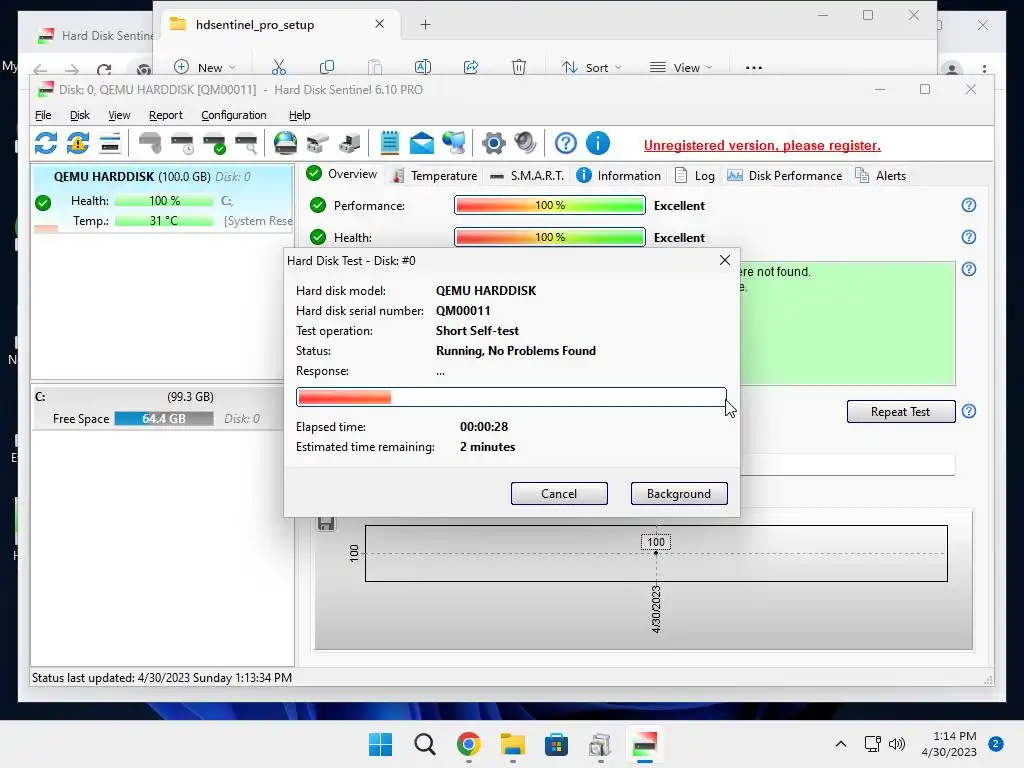1024x768 pixels.
Task: Click the Cut scissors icon in File Explorer
Action: [x=279, y=67]
